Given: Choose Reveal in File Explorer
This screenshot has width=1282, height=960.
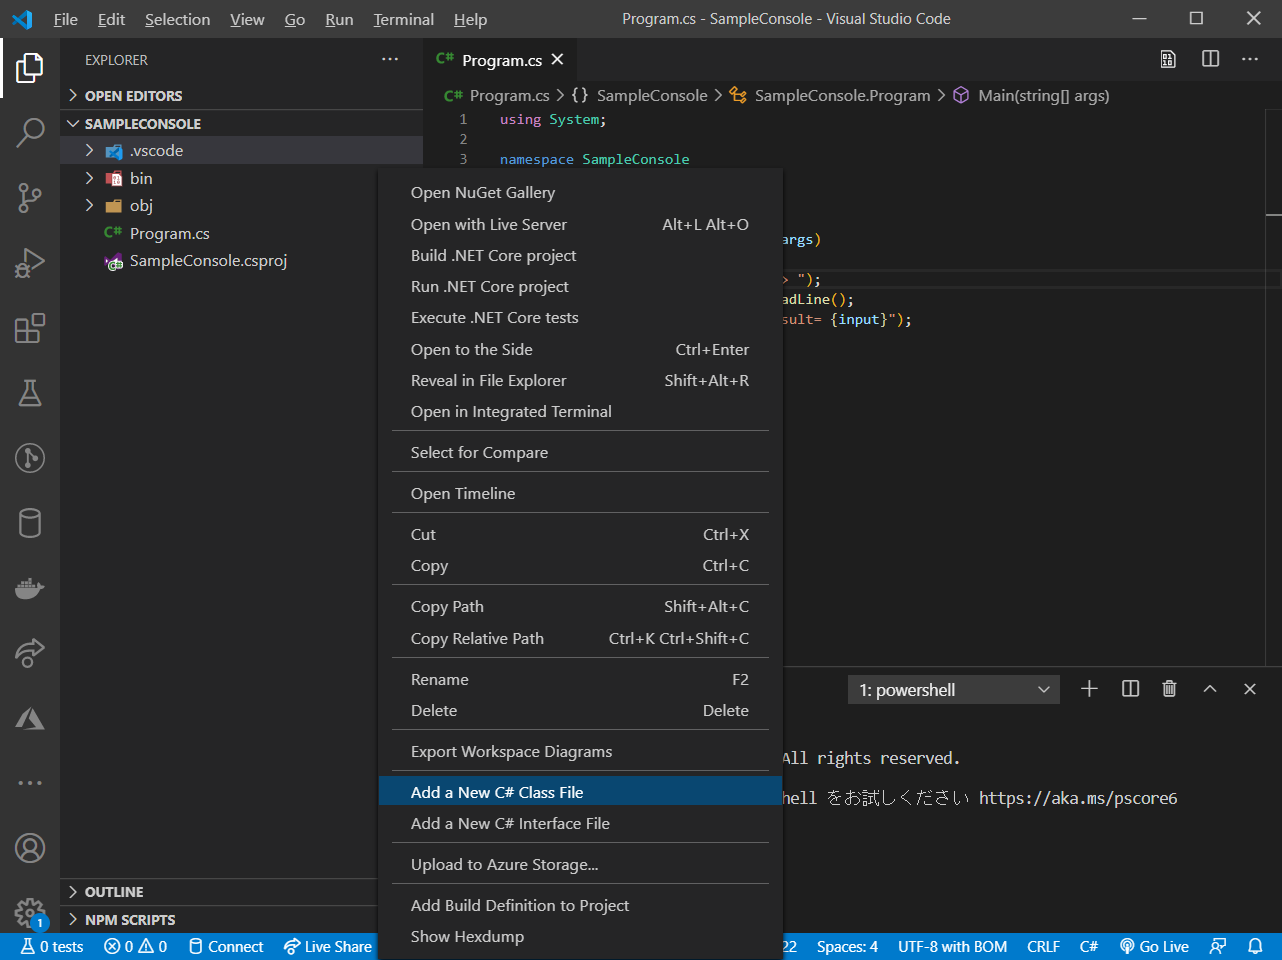Looking at the screenshot, I should coord(580,381).
